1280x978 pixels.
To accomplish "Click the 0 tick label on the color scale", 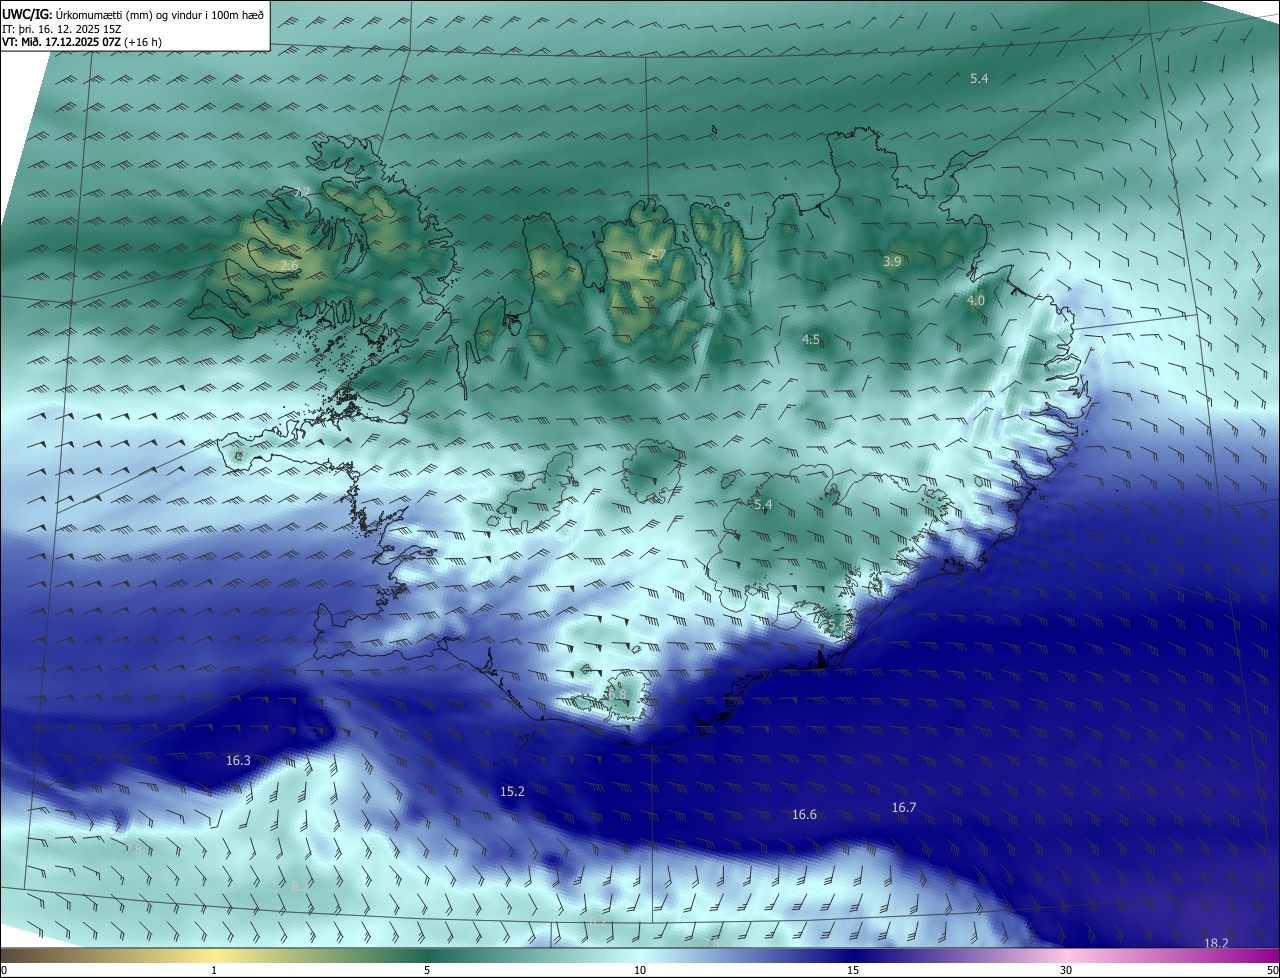I will coord(4,970).
